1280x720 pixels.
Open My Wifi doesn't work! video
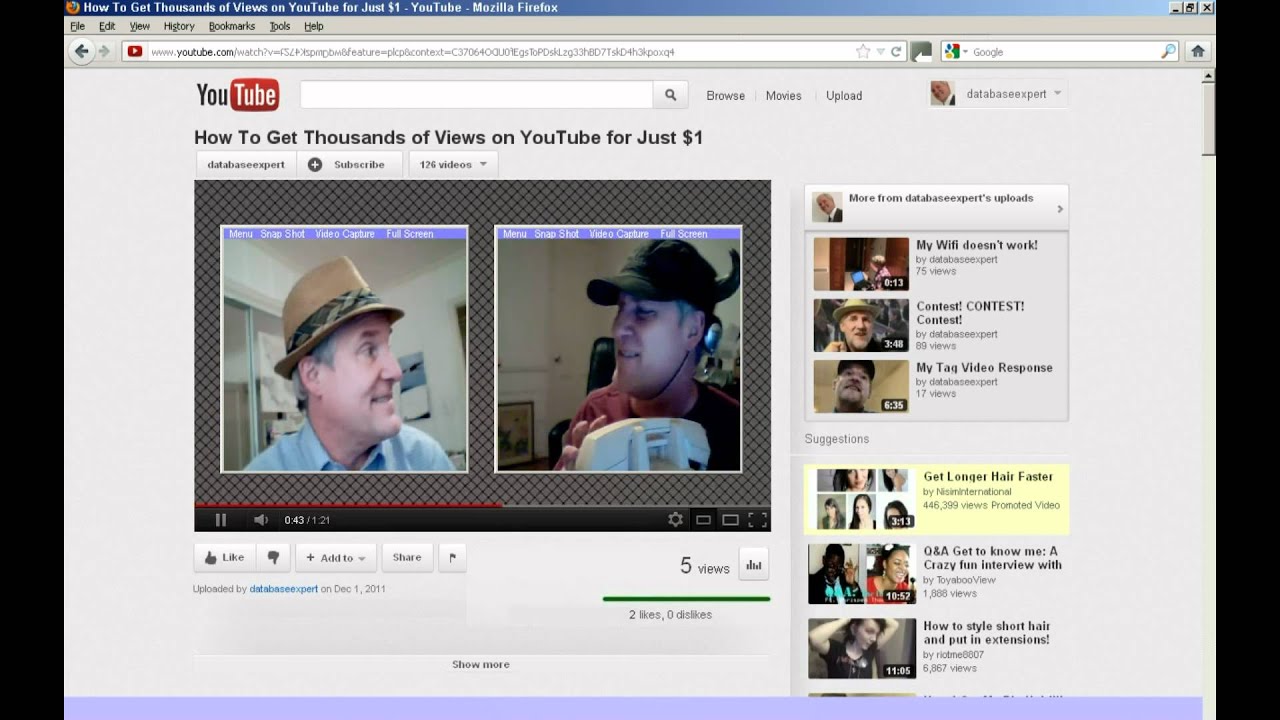point(977,245)
